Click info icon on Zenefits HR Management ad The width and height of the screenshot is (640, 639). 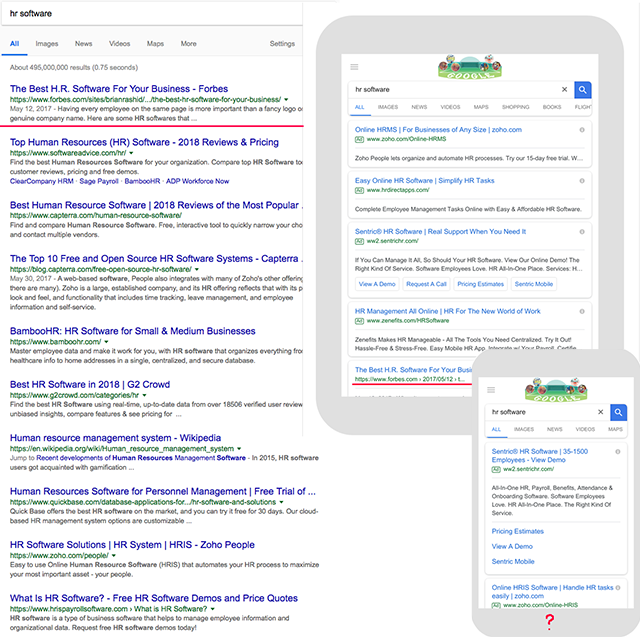point(582,311)
